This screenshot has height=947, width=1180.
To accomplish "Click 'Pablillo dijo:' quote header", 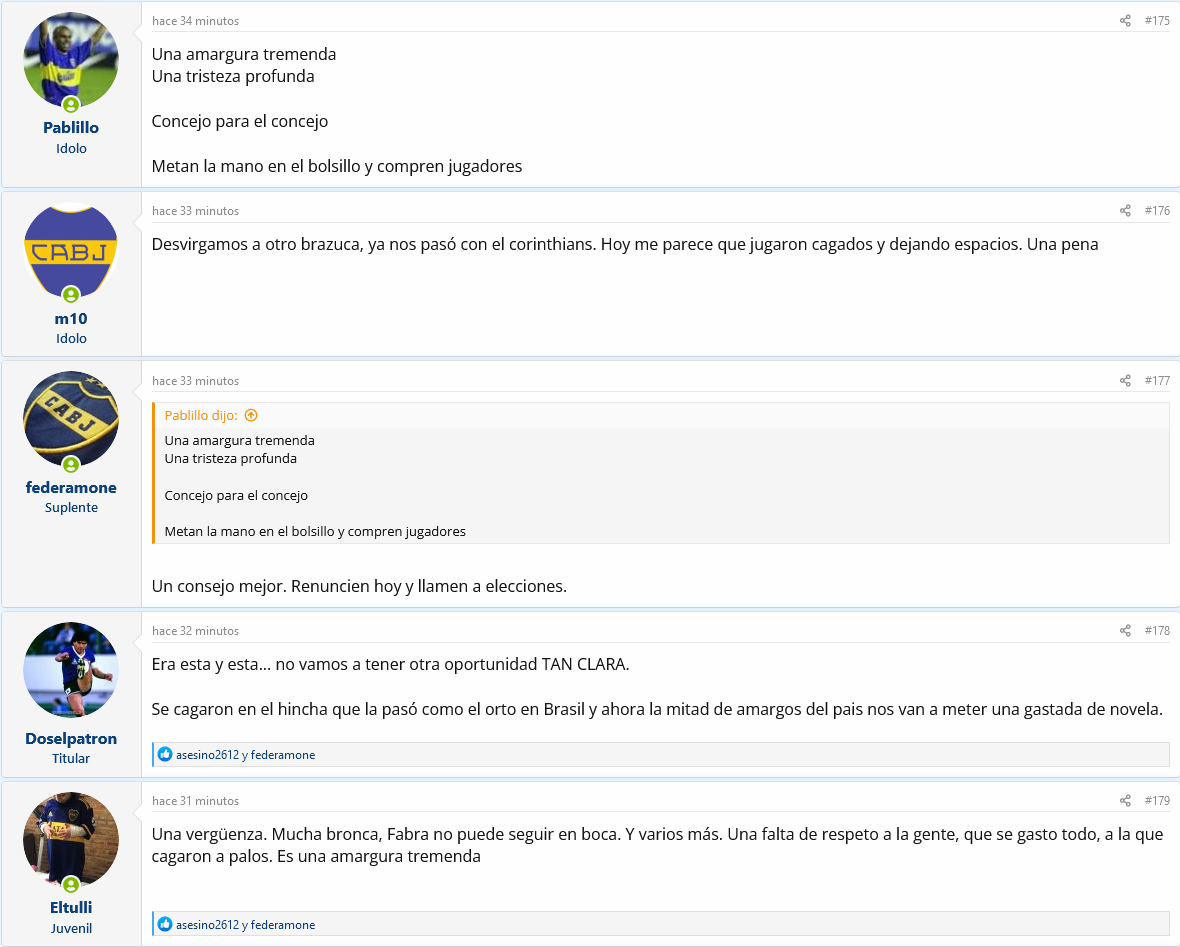I will pos(201,416).
